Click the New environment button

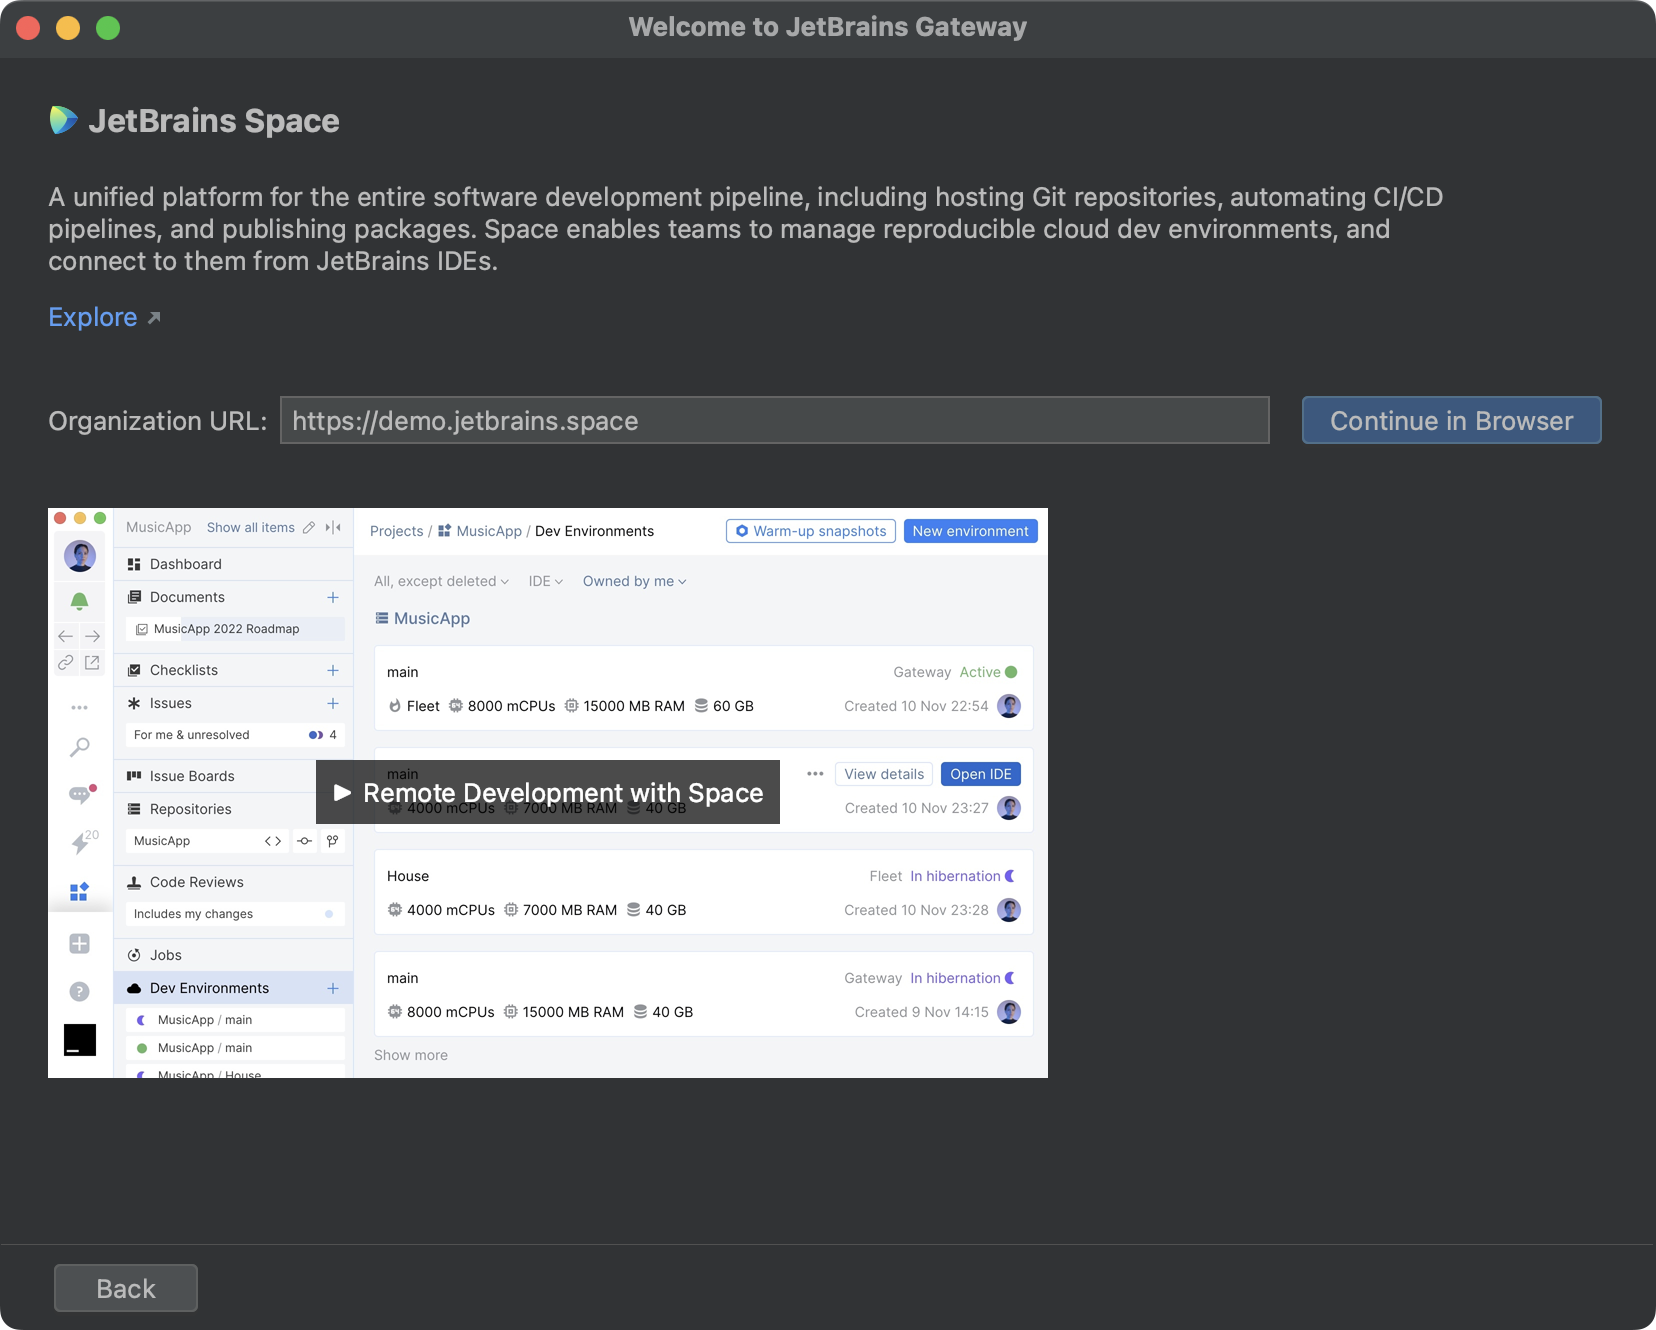pos(969,531)
